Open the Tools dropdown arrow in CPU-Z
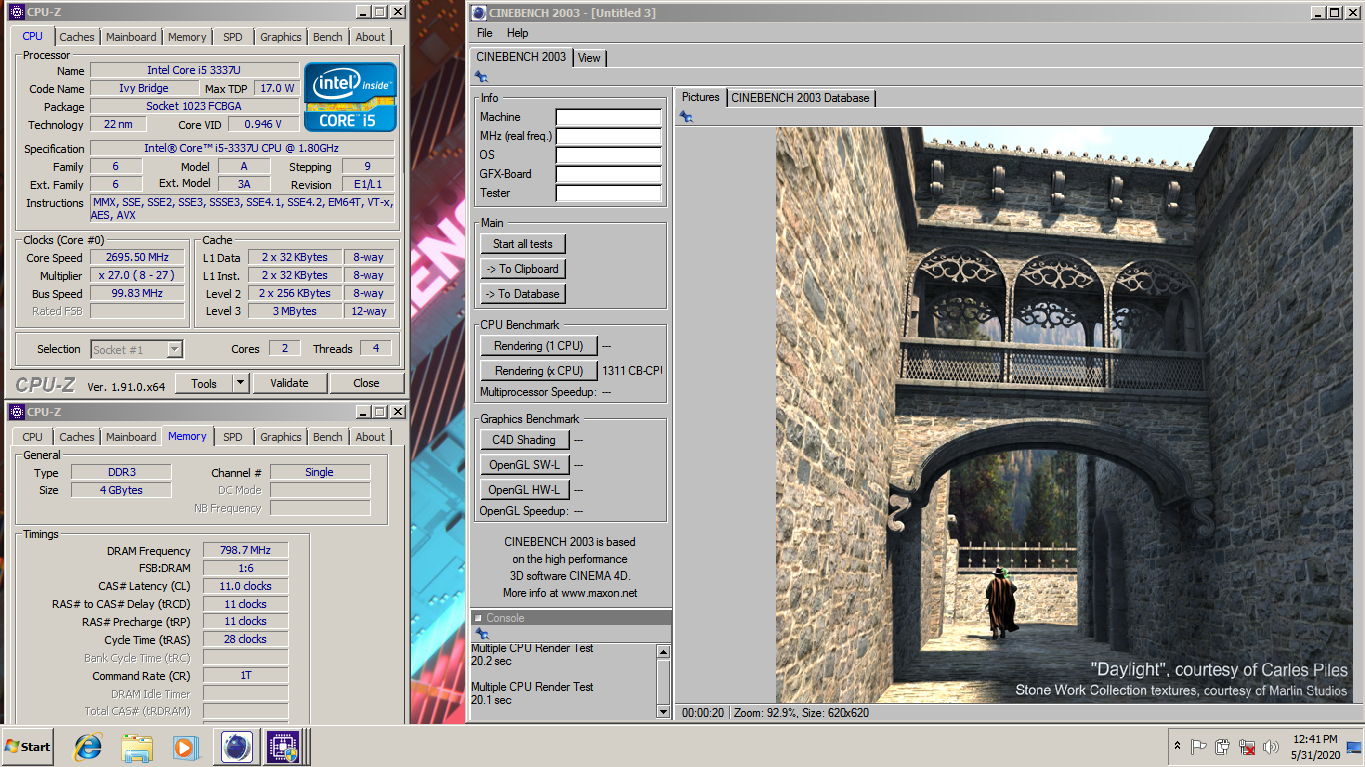1365x767 pixels. tap(240, 383)
